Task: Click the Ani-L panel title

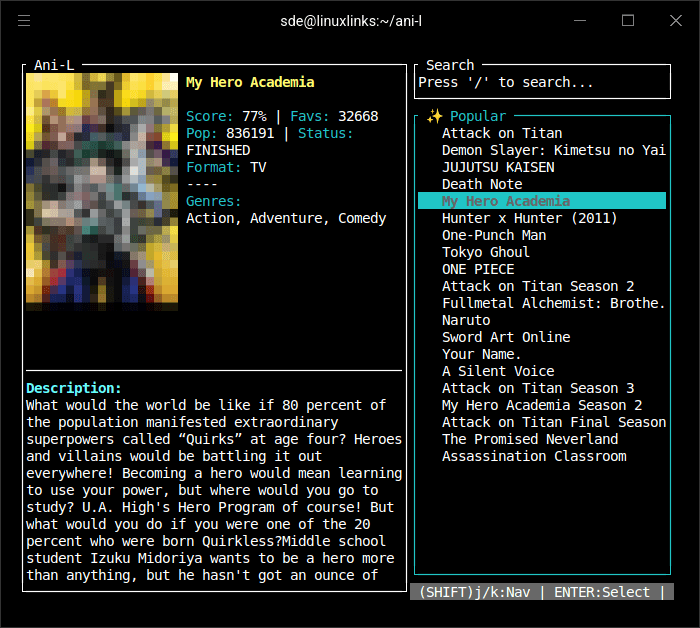Action: pyautogui.click(x=54, y=65)
